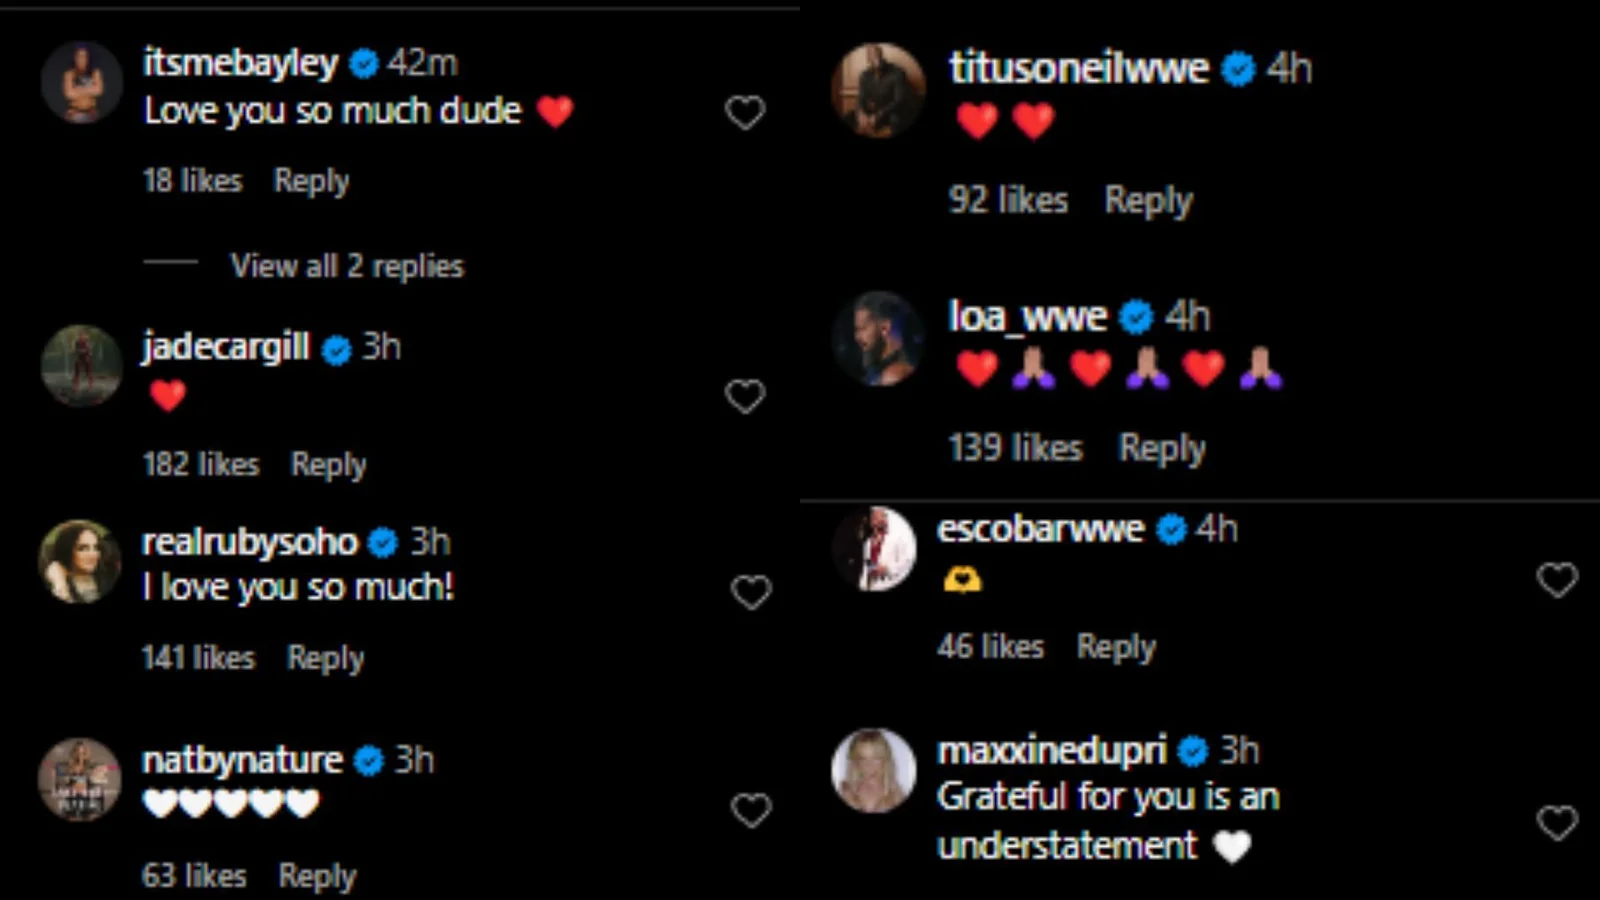The height and width of the screenshot is (900, 1600).
Task: Reply to itsmebayley's comment
Action: tap(312, 181)
